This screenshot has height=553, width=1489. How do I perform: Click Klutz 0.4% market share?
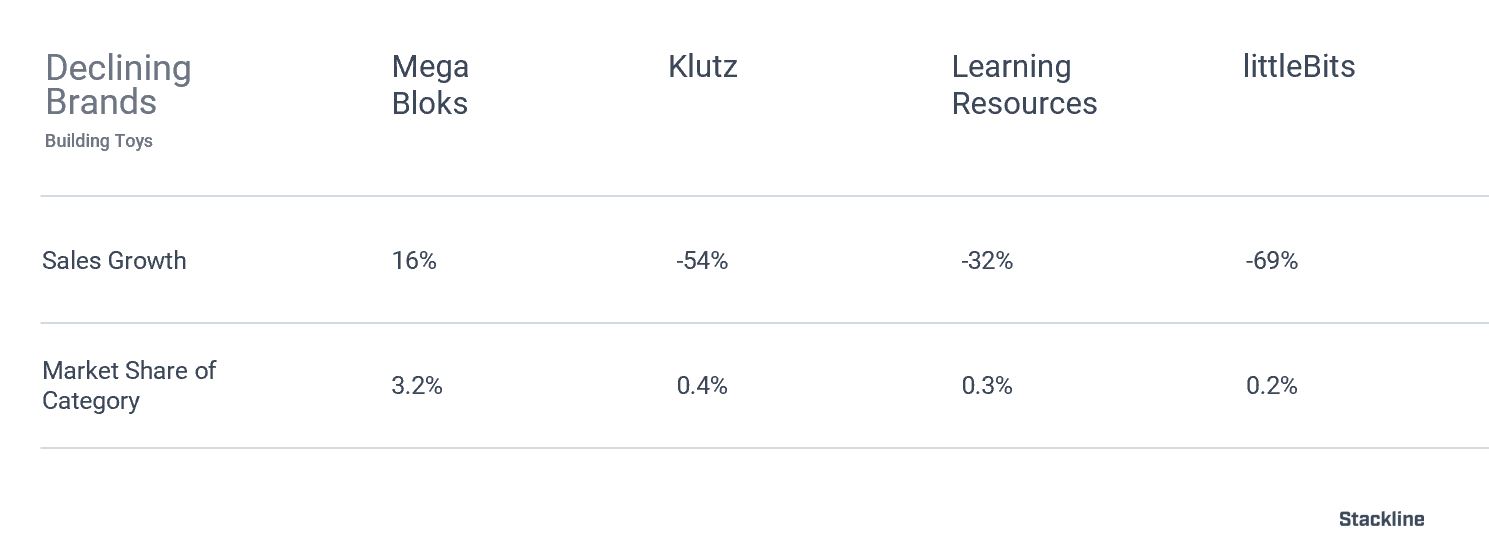[702, 386]
